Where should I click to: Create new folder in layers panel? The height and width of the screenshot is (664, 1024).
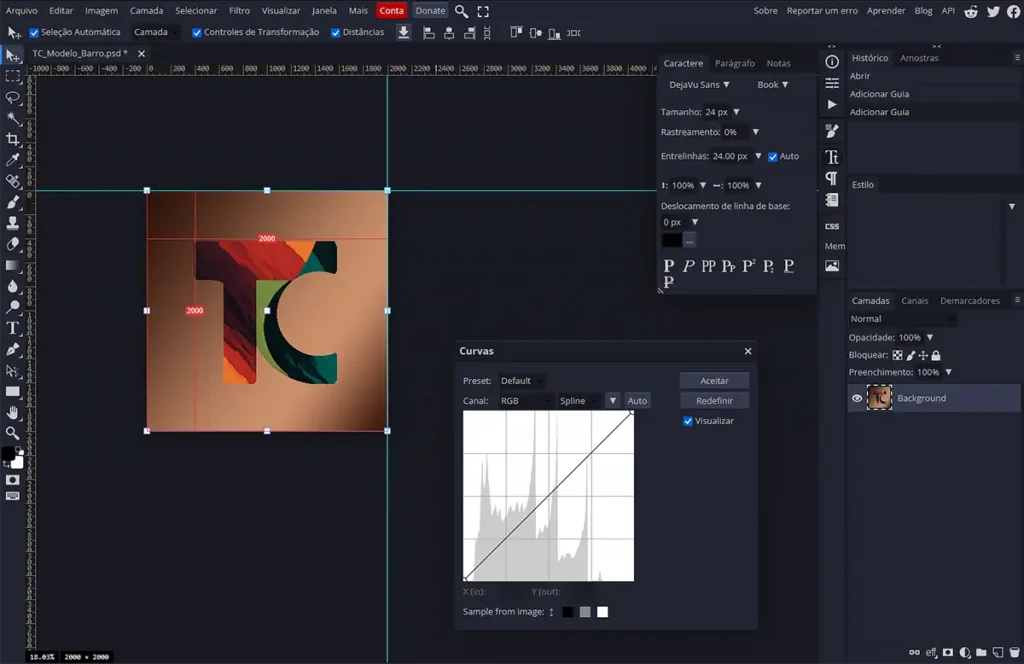pos(981,652)
